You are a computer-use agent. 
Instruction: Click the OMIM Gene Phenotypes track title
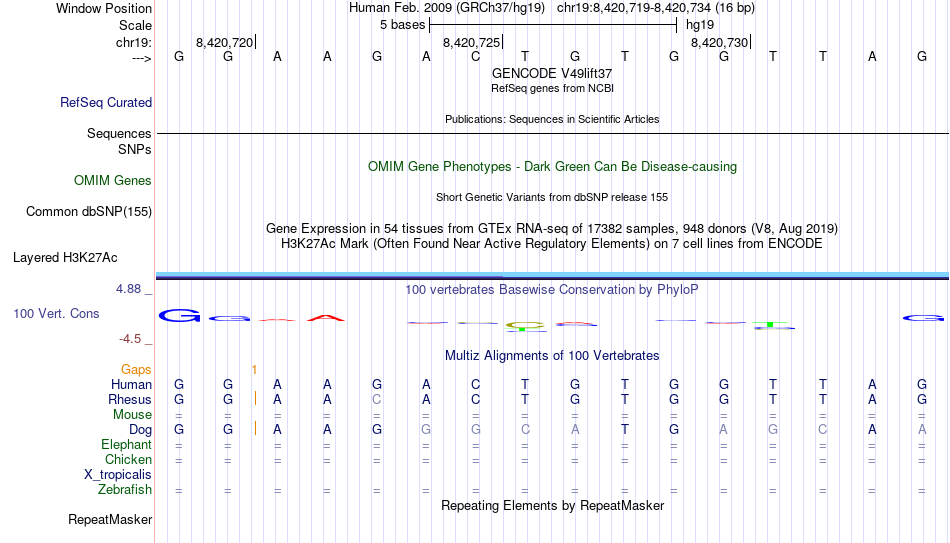click(x=552, y=167)
